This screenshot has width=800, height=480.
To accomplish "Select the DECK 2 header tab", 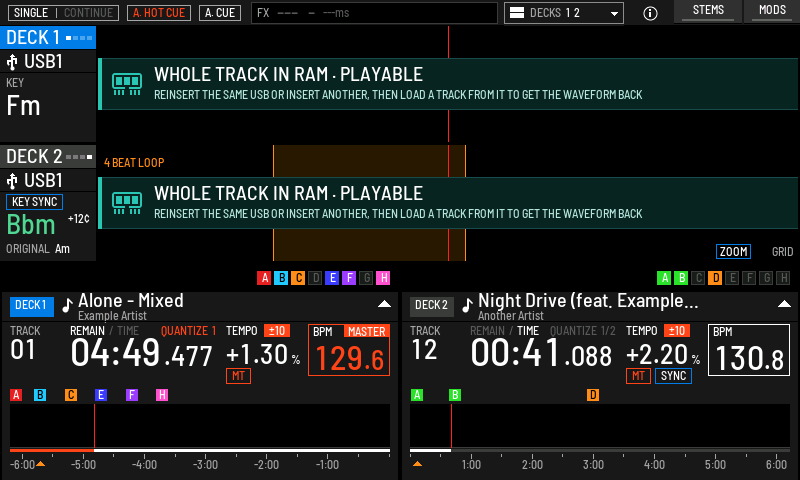I will [x=48, y=157].
